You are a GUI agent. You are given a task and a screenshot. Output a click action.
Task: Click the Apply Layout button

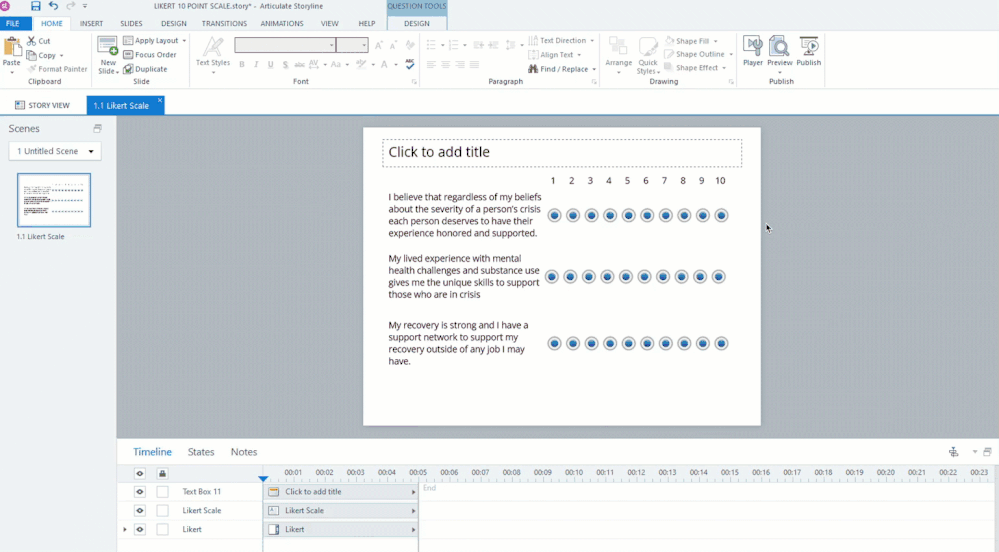(155, 41)
